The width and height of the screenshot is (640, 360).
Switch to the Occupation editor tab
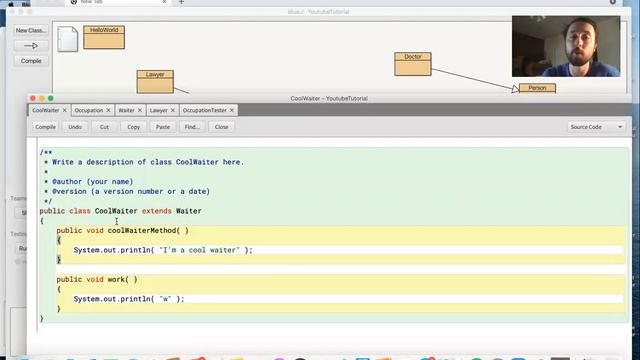click(89, 110)
